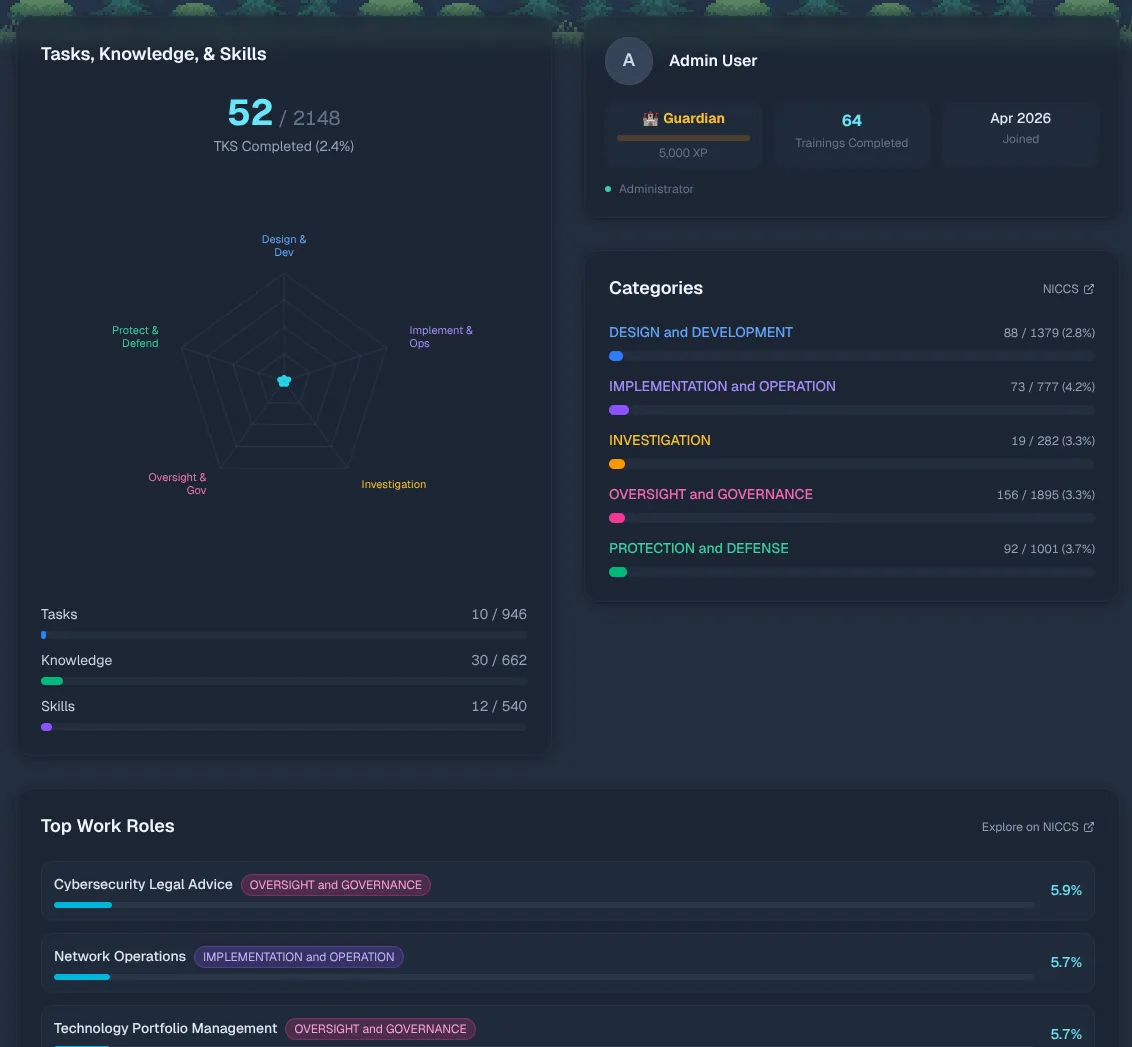The height and width of the screenshot is (1047, 1132).
Task: Click the pink dot under OVERSIGHT and GOVERNANCE
Action: point(617,518)
